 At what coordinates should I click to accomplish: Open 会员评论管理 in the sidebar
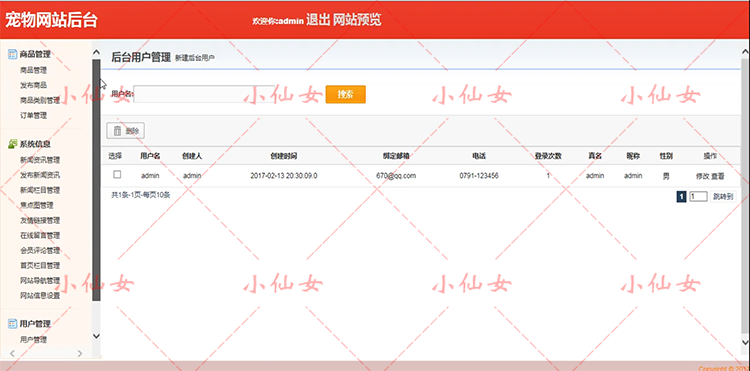pos(40,251)
